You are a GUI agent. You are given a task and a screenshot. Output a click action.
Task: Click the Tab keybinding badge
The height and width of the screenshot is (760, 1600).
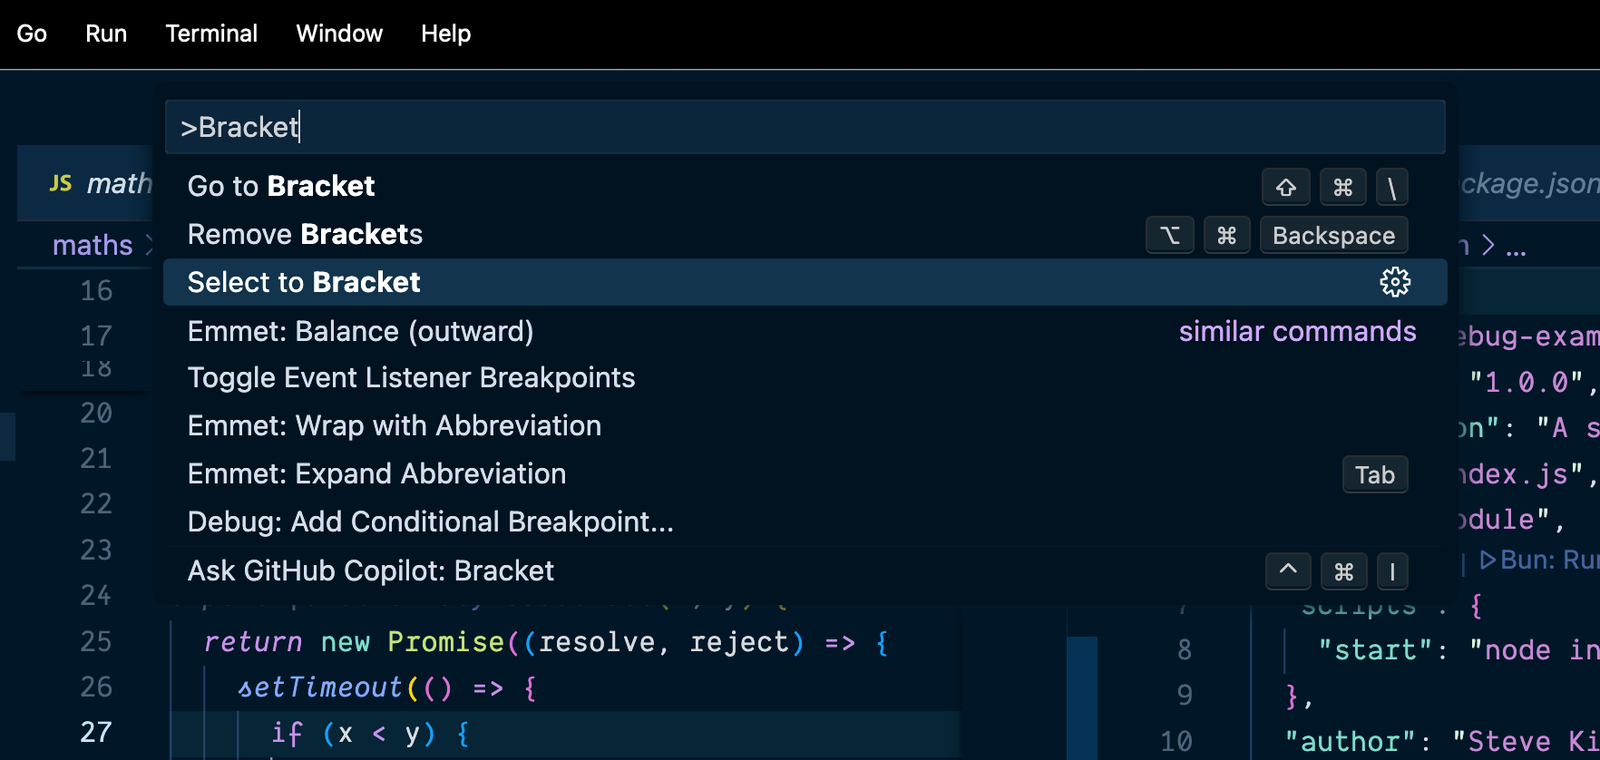pos(1374,475)
